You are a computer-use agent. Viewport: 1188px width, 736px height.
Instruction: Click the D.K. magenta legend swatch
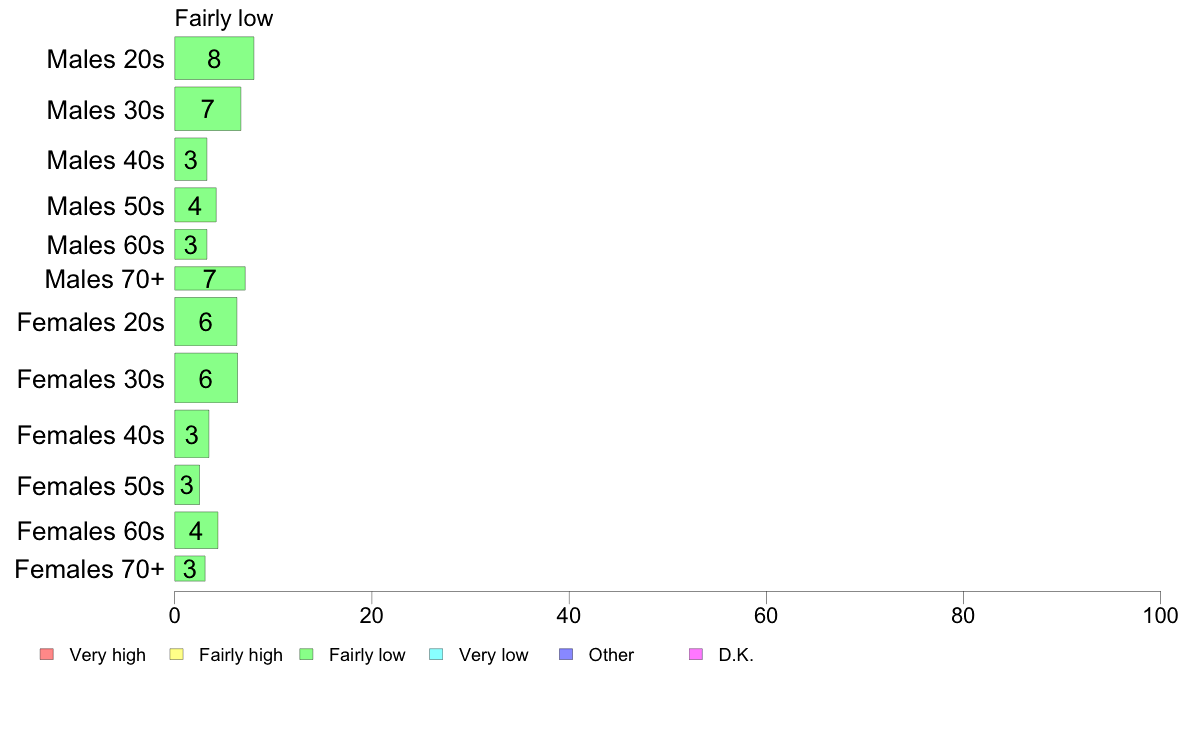tap(696, 654)
